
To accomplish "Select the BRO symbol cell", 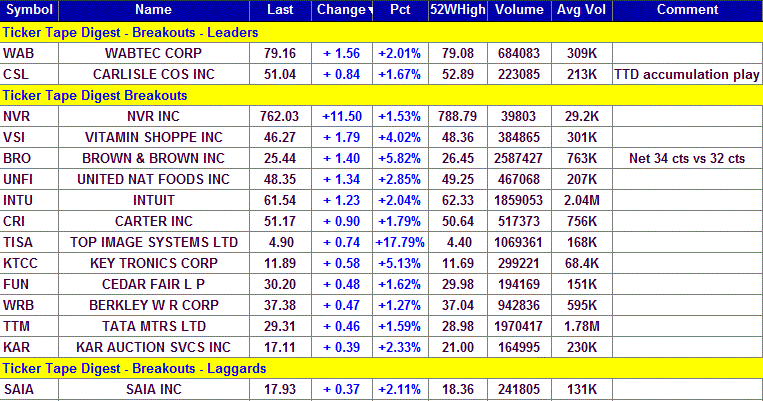I will (29, 158).
